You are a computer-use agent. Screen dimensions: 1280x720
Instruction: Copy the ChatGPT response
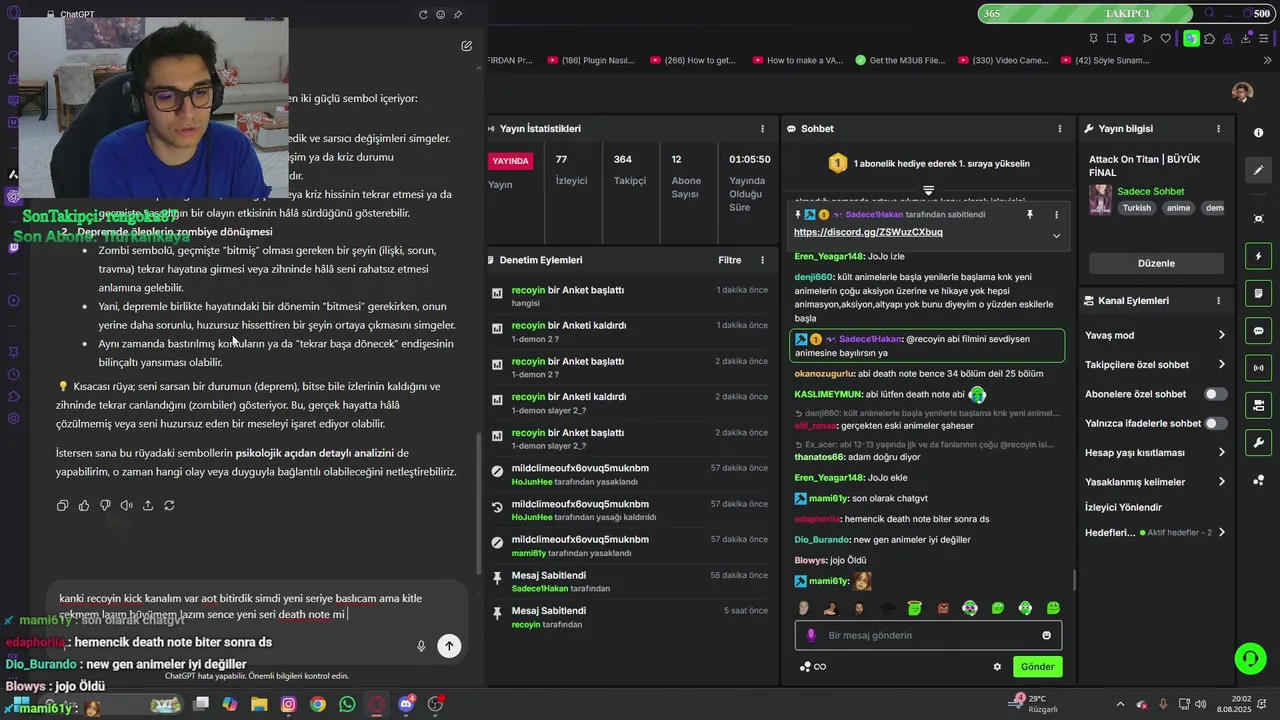[x=62, y=506]
